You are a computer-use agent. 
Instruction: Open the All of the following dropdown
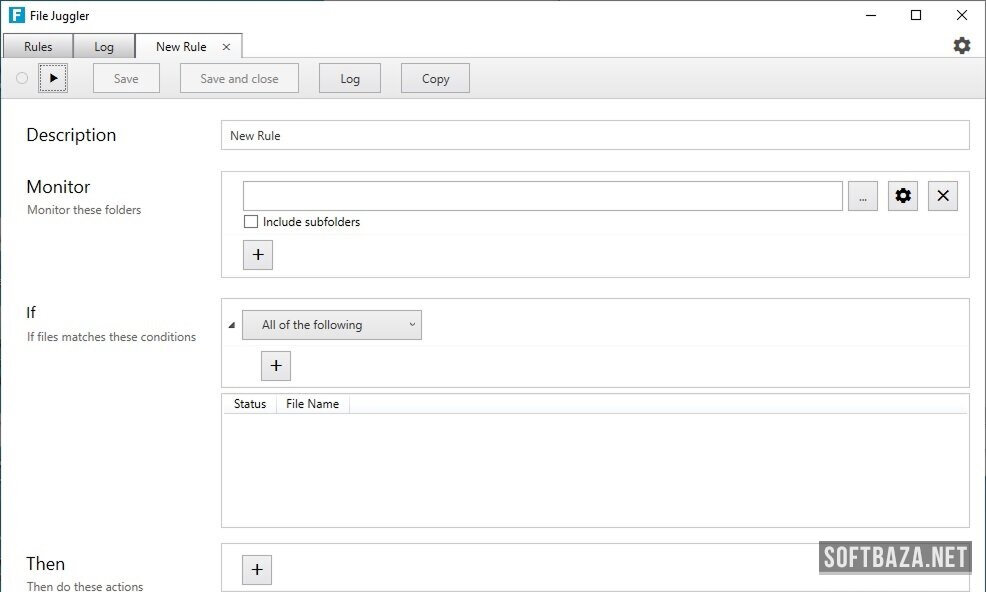[331, 325]
